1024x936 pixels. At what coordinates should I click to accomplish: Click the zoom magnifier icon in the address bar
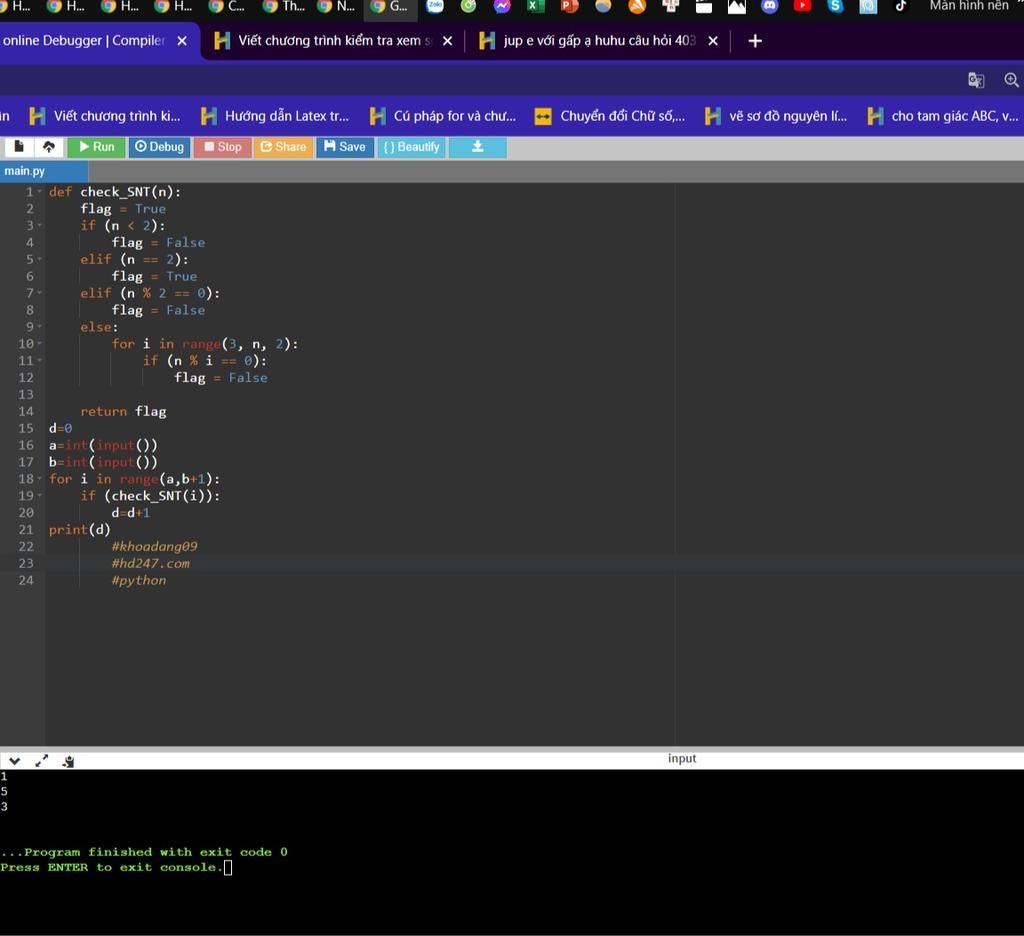1012,80
